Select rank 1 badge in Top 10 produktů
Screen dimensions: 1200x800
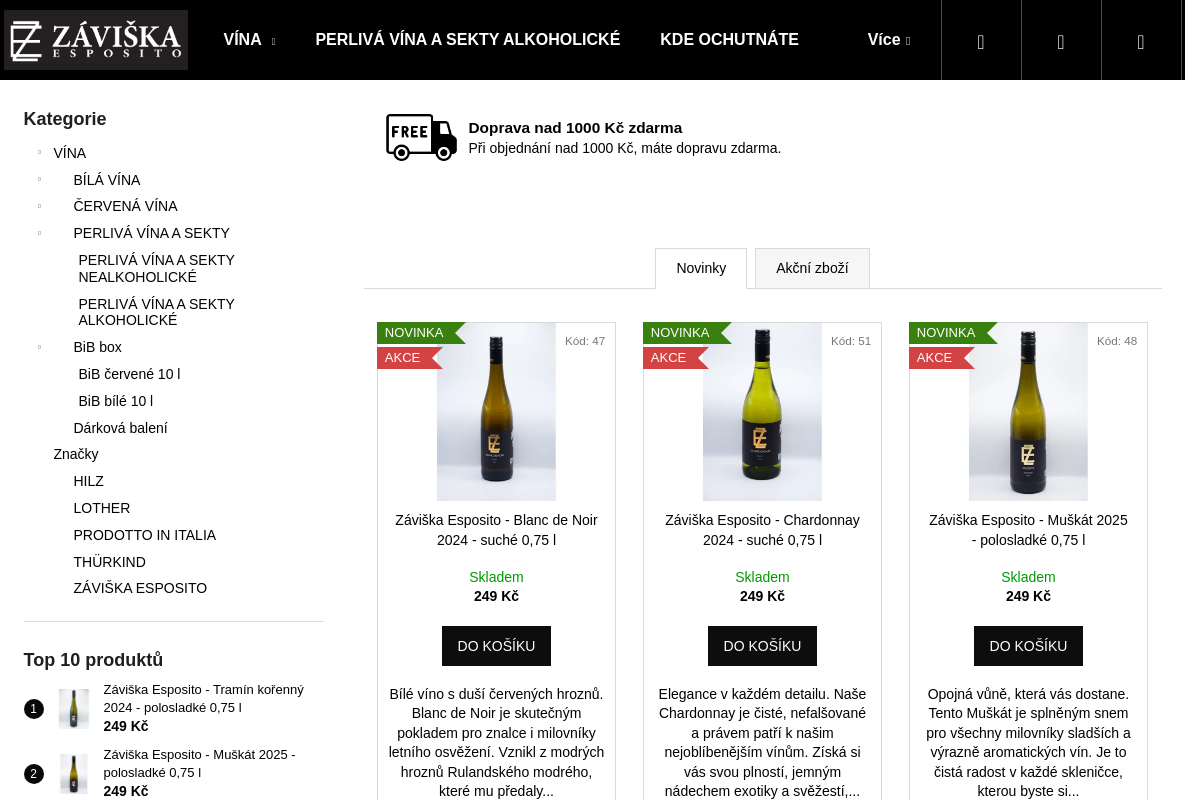(34, 709)
